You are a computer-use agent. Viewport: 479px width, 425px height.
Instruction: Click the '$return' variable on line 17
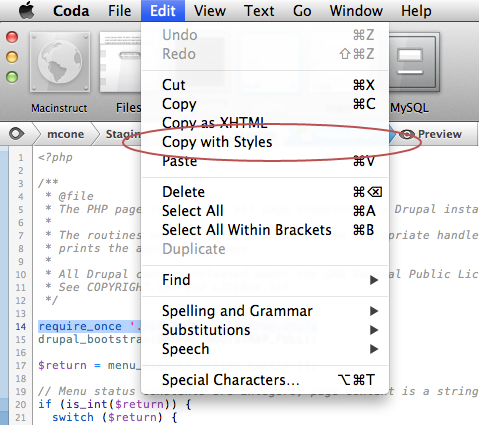[62, 365]
